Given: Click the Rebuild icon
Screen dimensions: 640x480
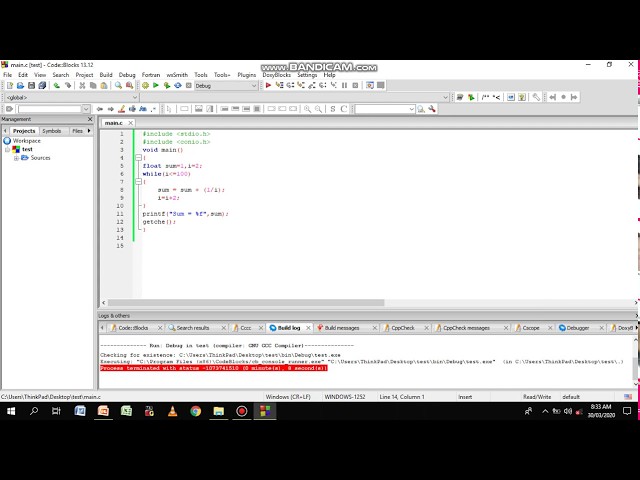Looking at the screenshot, I should (178, 85).
